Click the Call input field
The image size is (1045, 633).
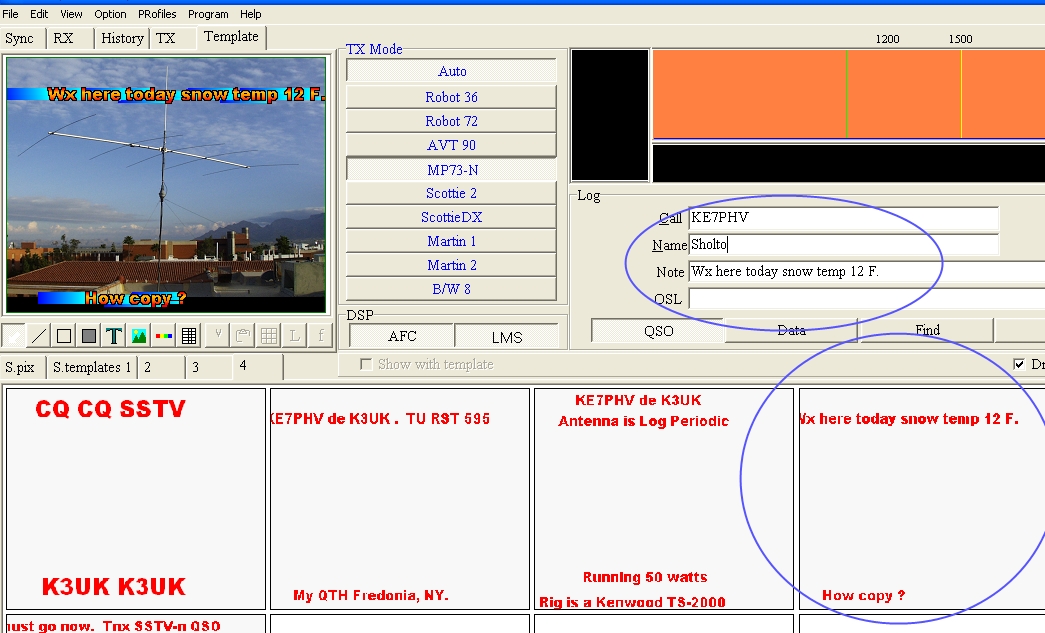click(x=843, y=219)
